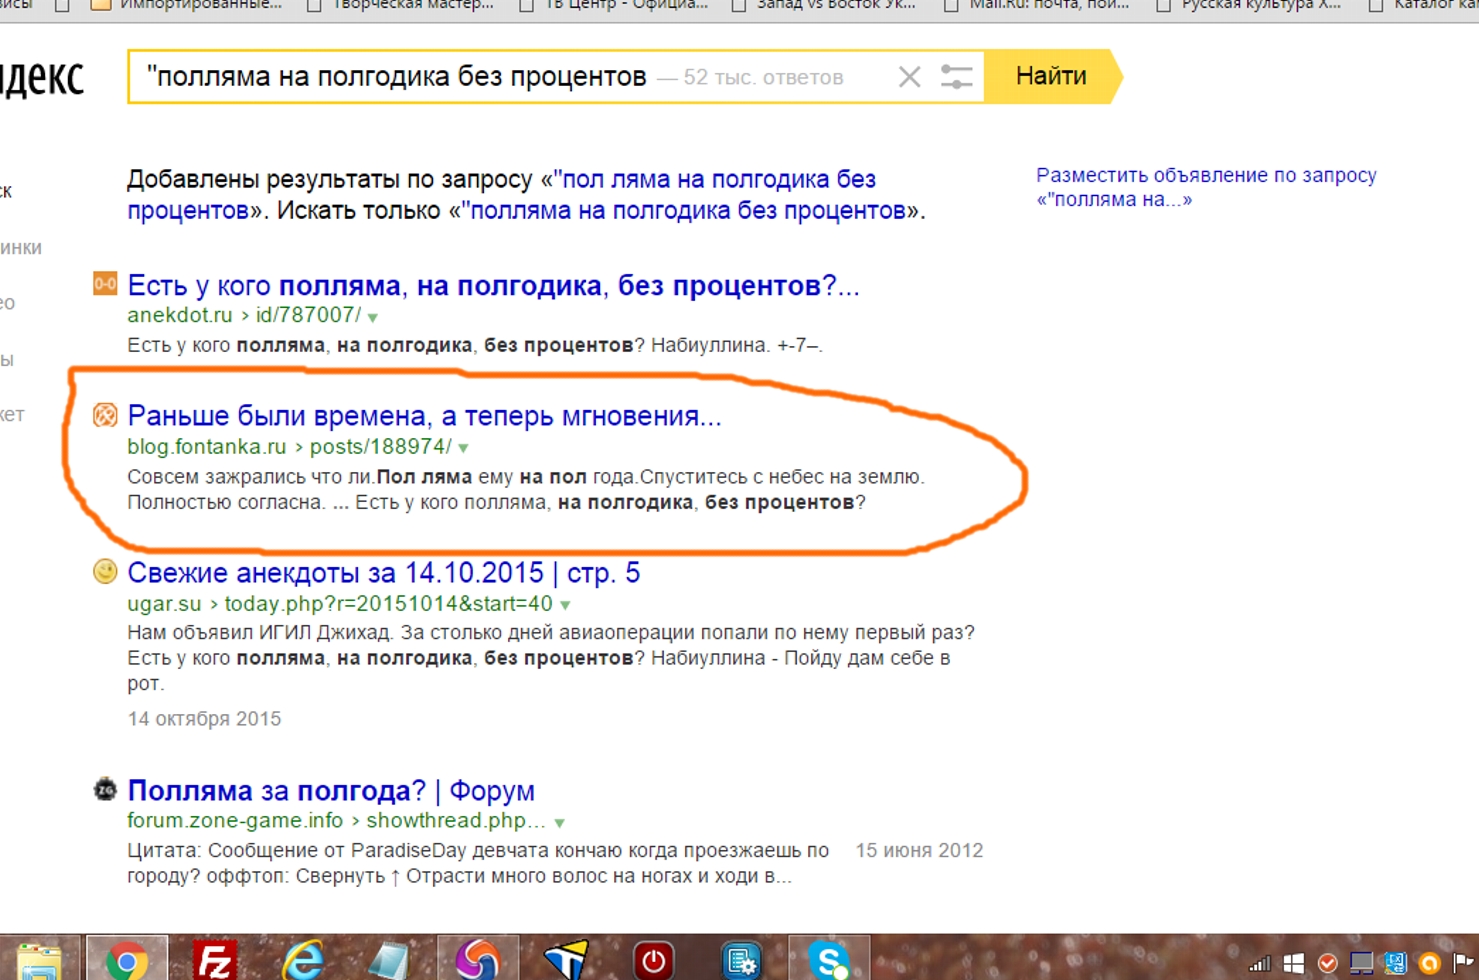Open the purple-orange swirl app in the taskbar
Viewport: 1479px width, 980px height.
point(477,959)
